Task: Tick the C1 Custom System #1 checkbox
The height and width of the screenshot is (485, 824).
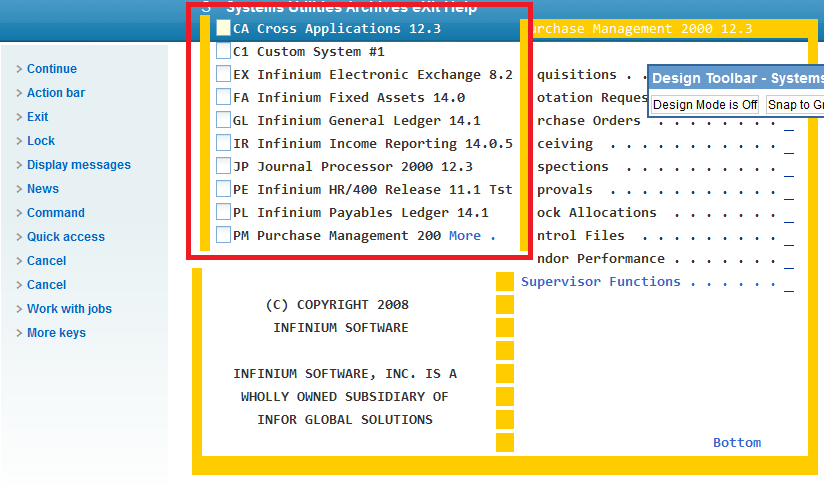Action: pyautogui.click(x=223, y=51)
